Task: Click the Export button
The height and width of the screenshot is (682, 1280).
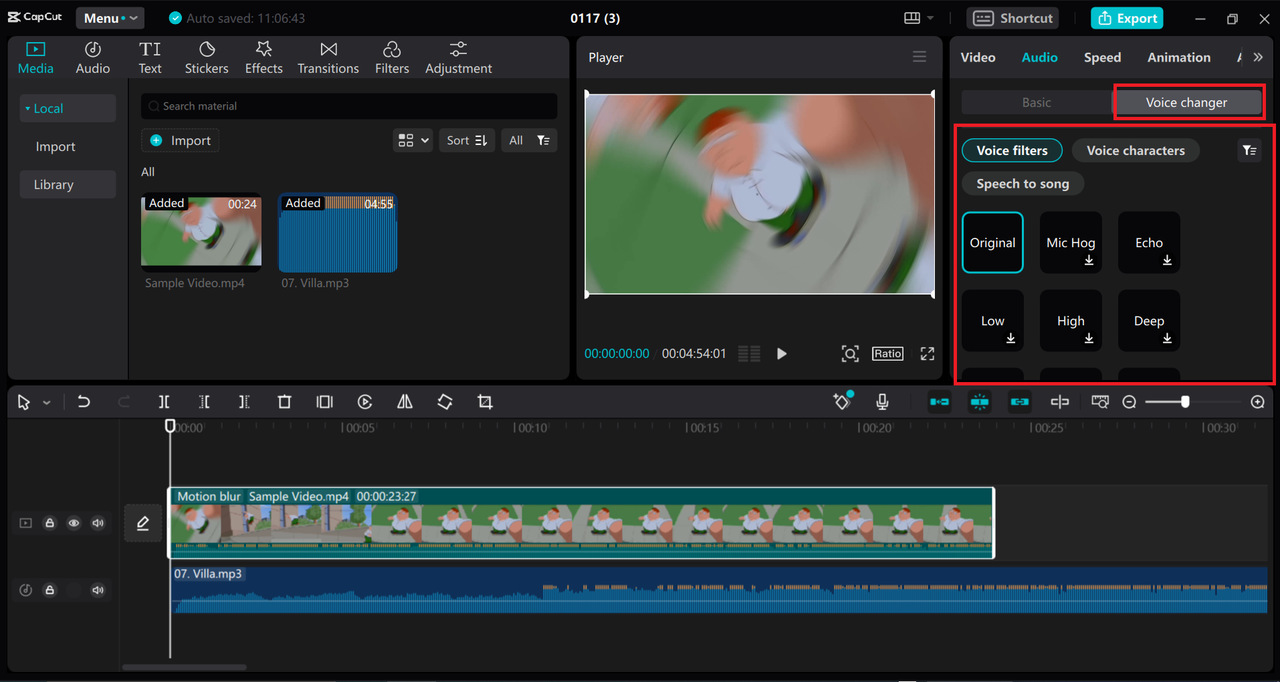Action: tap(1127, 18)
